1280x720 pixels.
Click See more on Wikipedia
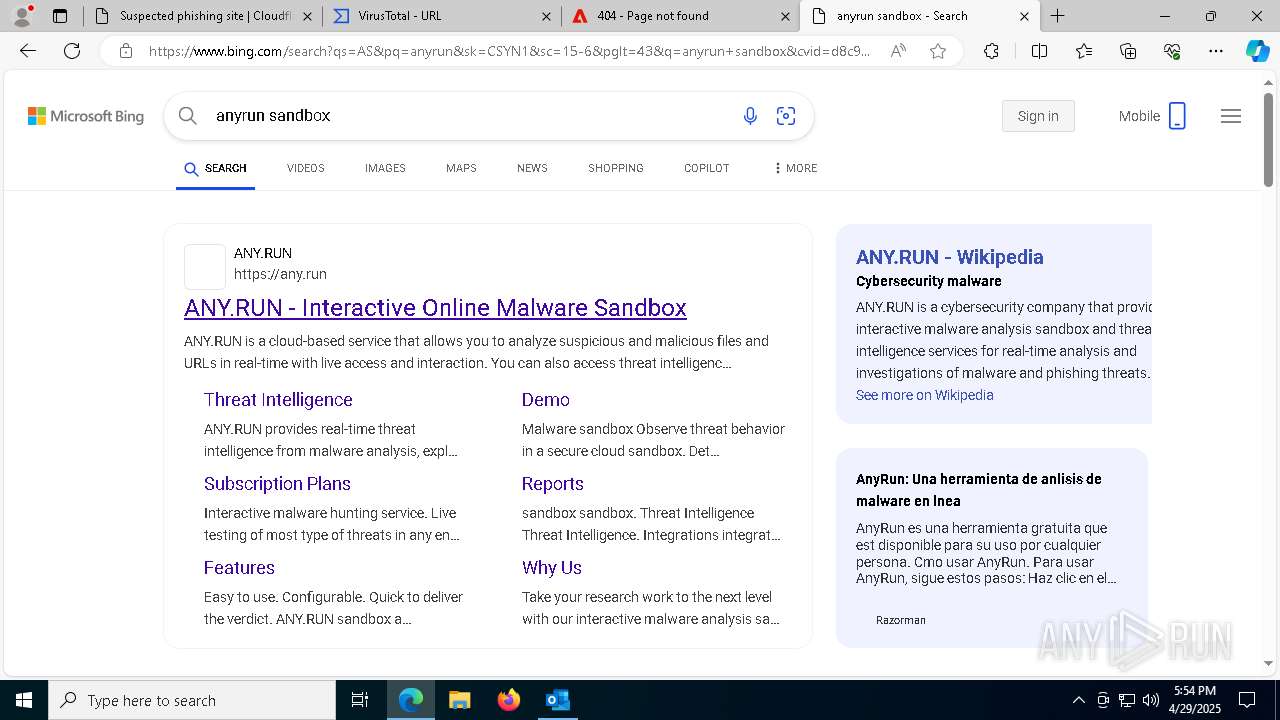click(925, 395)
